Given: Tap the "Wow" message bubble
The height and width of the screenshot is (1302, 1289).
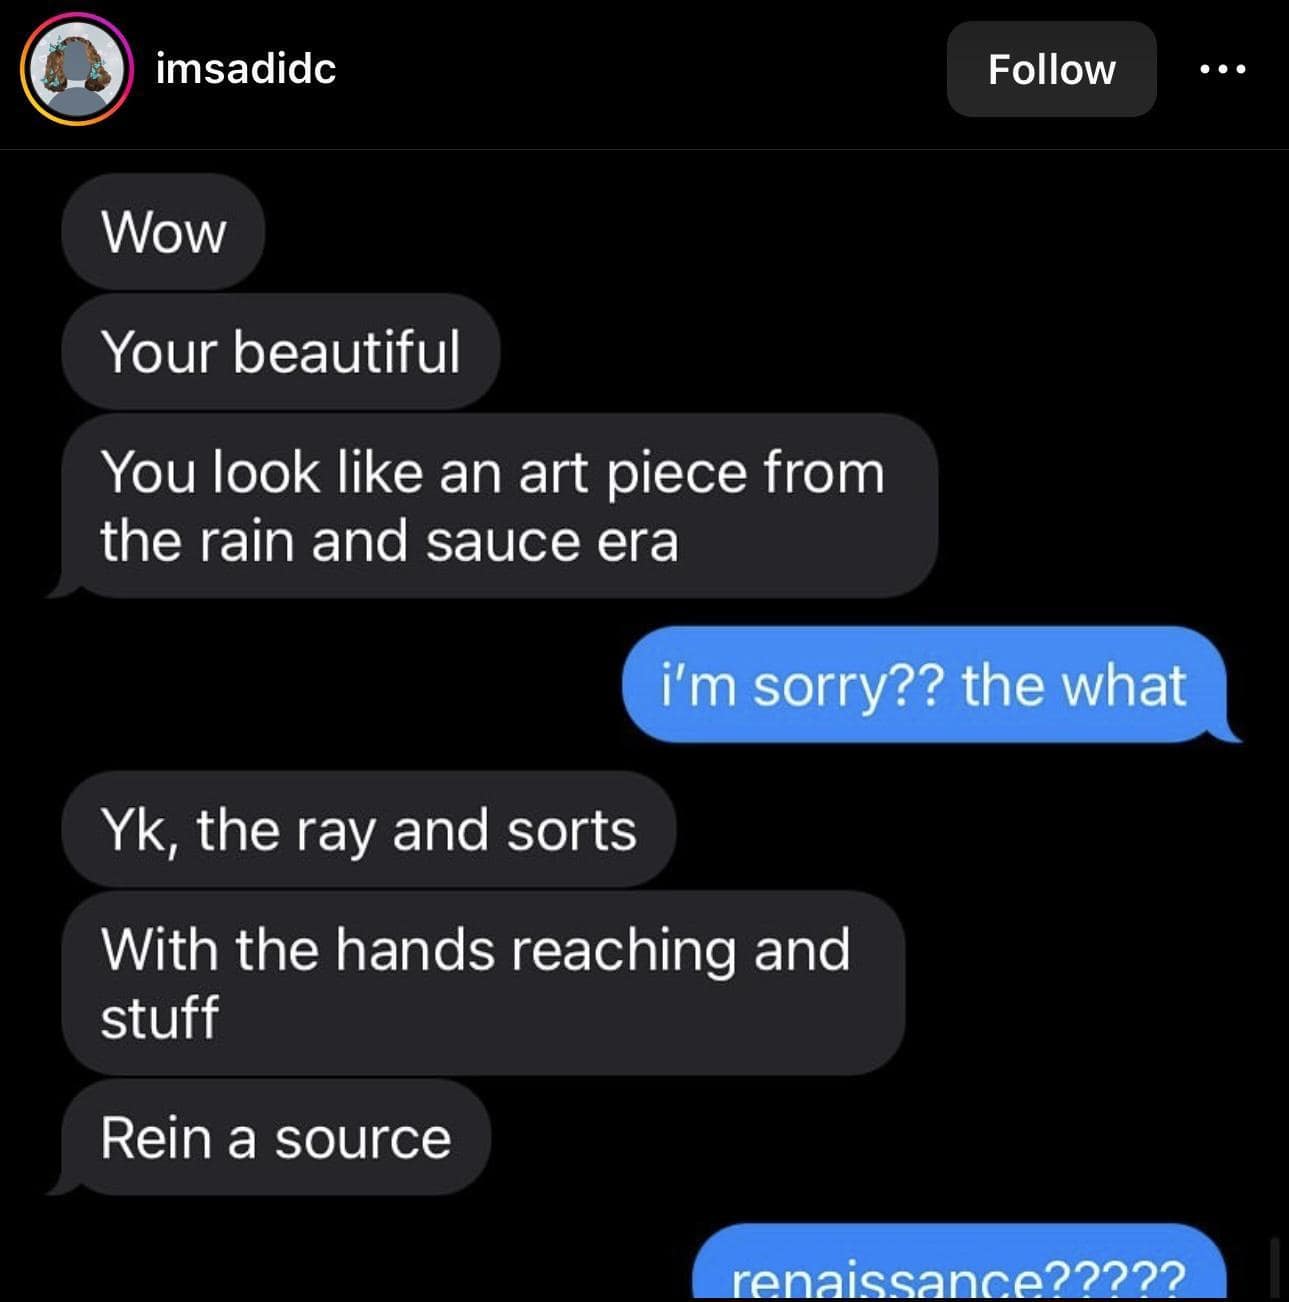Looking at the screenshot, I should [x=163, y=232].
